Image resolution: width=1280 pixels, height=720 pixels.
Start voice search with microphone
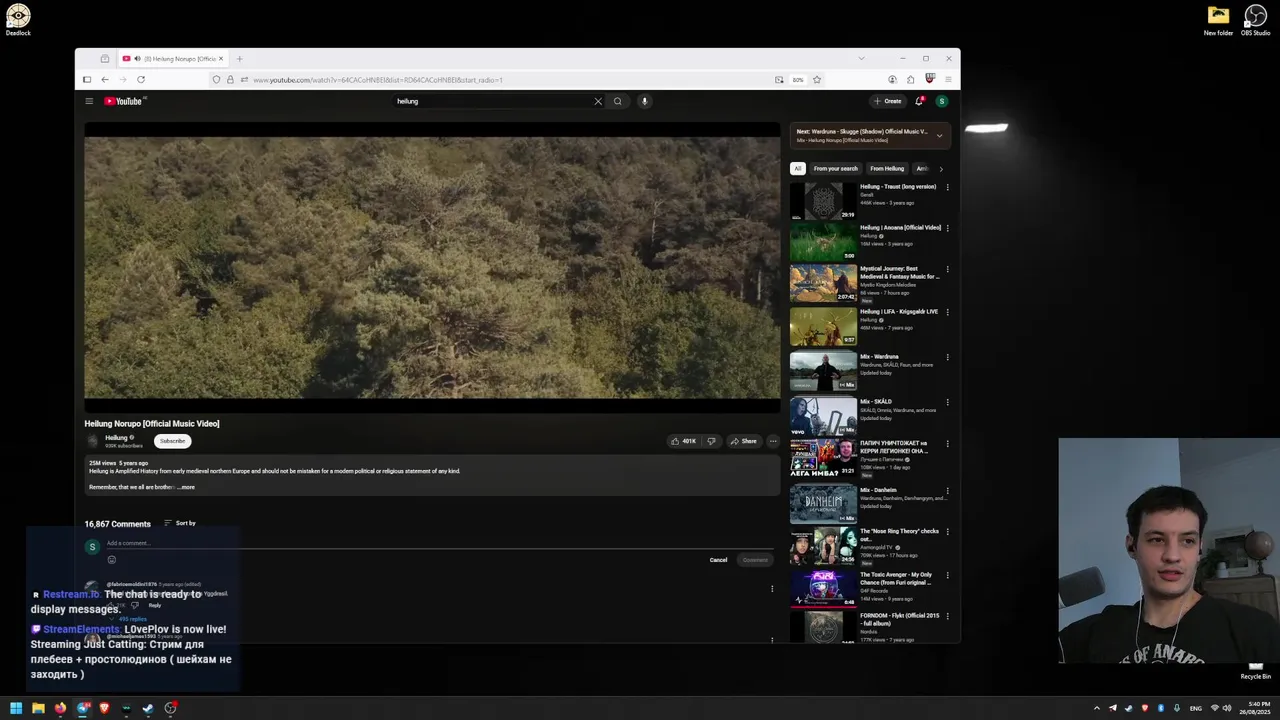(644, 101)
